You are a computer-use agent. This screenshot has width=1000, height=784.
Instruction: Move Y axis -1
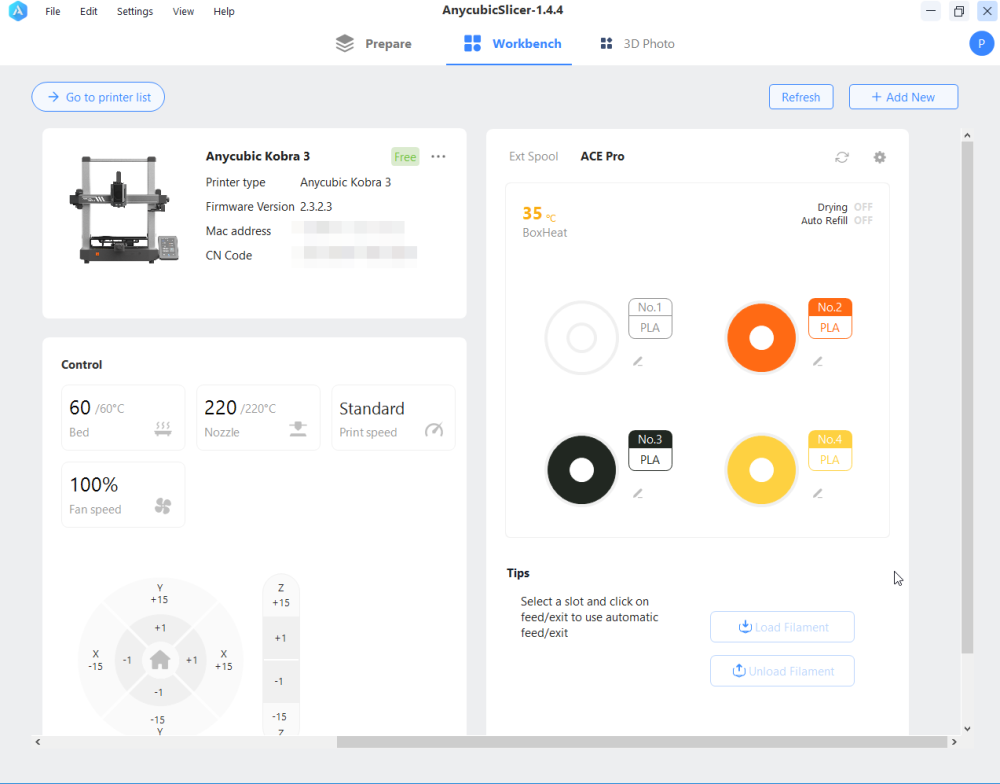point(159,692)
